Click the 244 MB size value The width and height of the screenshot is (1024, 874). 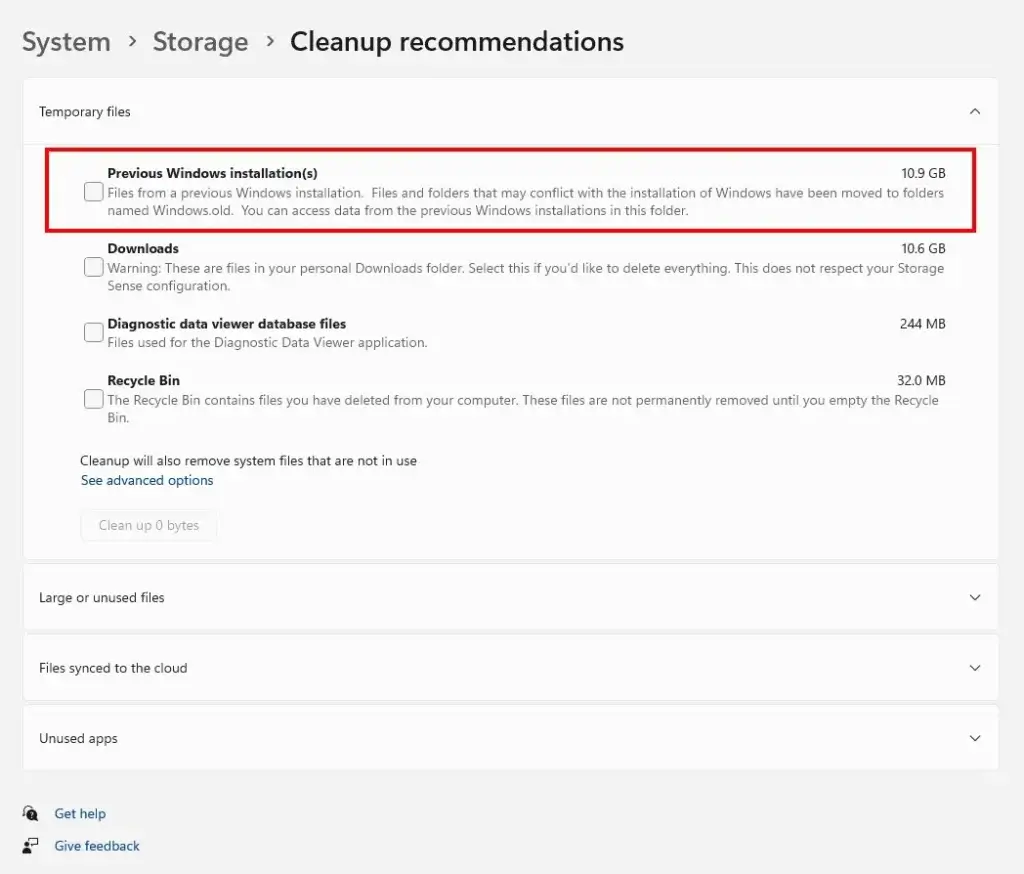click(x=923, y=323)
